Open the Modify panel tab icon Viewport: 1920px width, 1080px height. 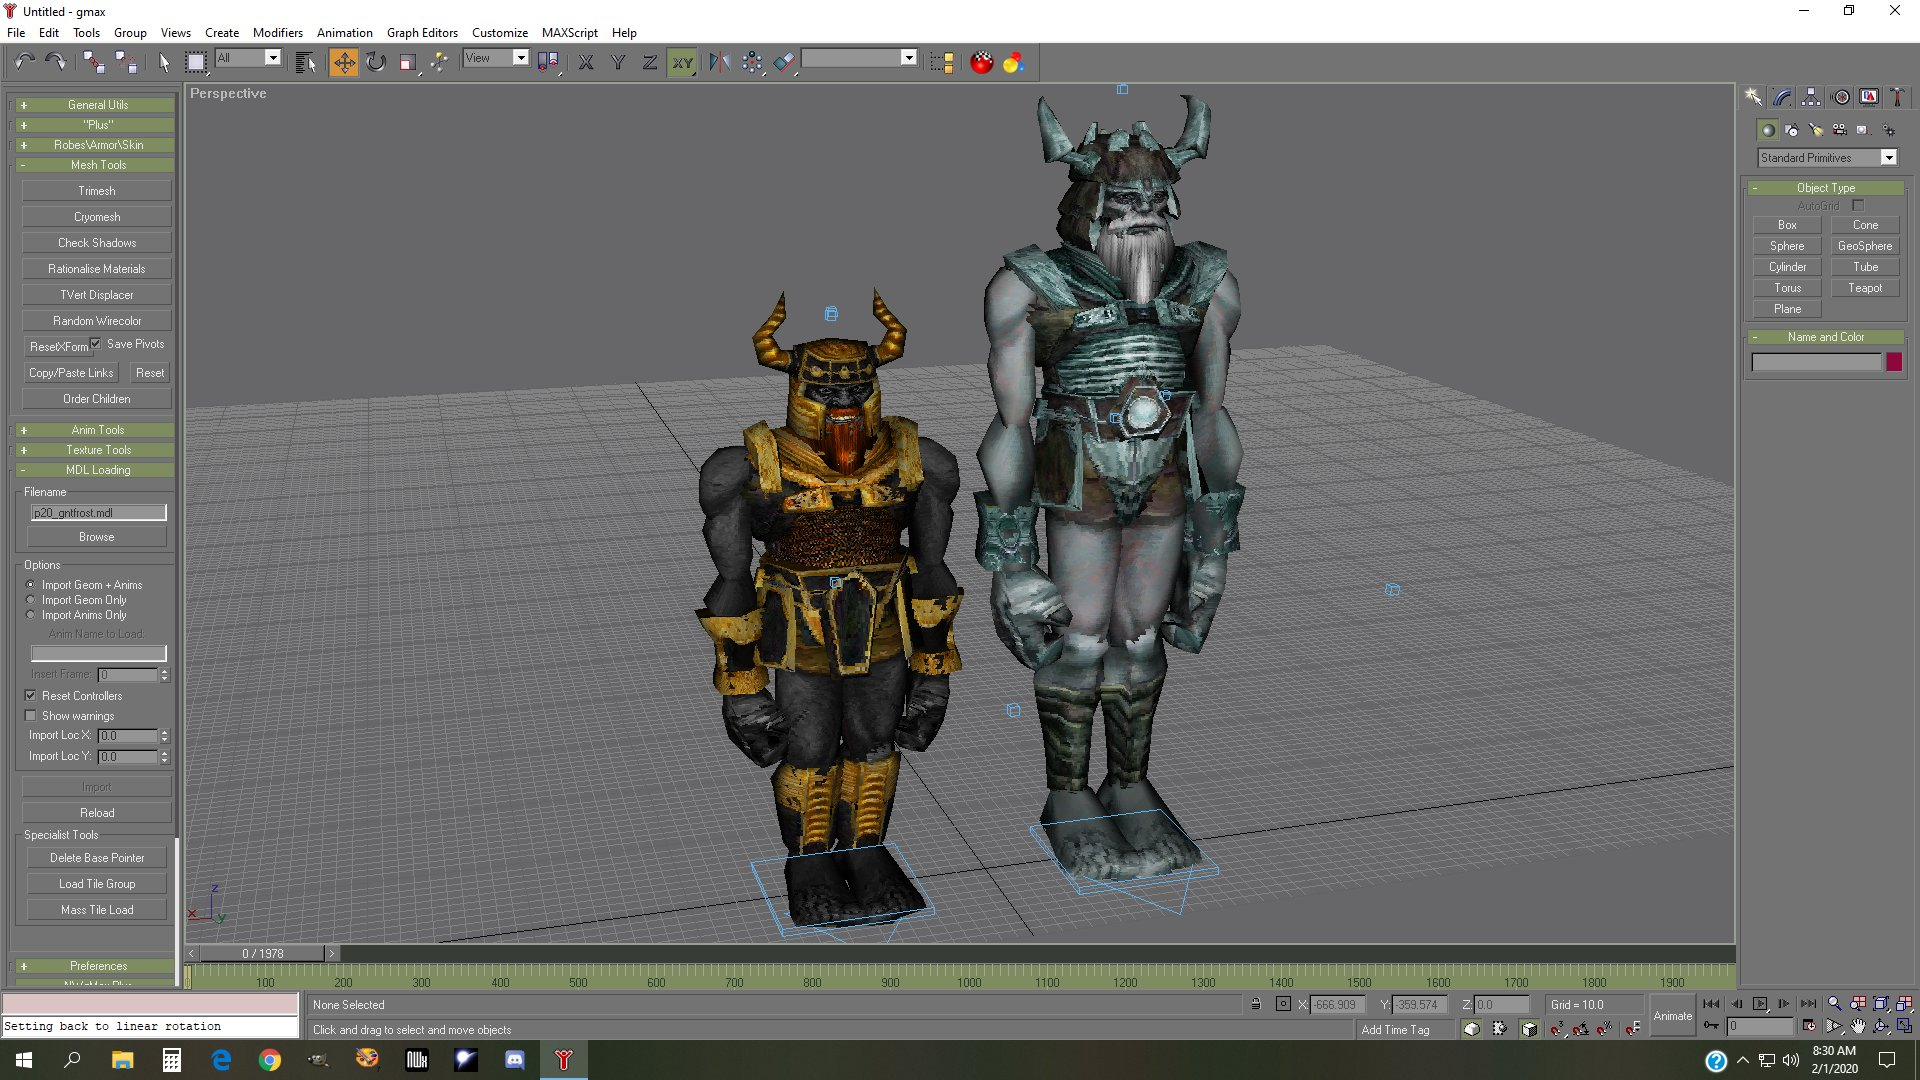click(x=1782, y=97)
